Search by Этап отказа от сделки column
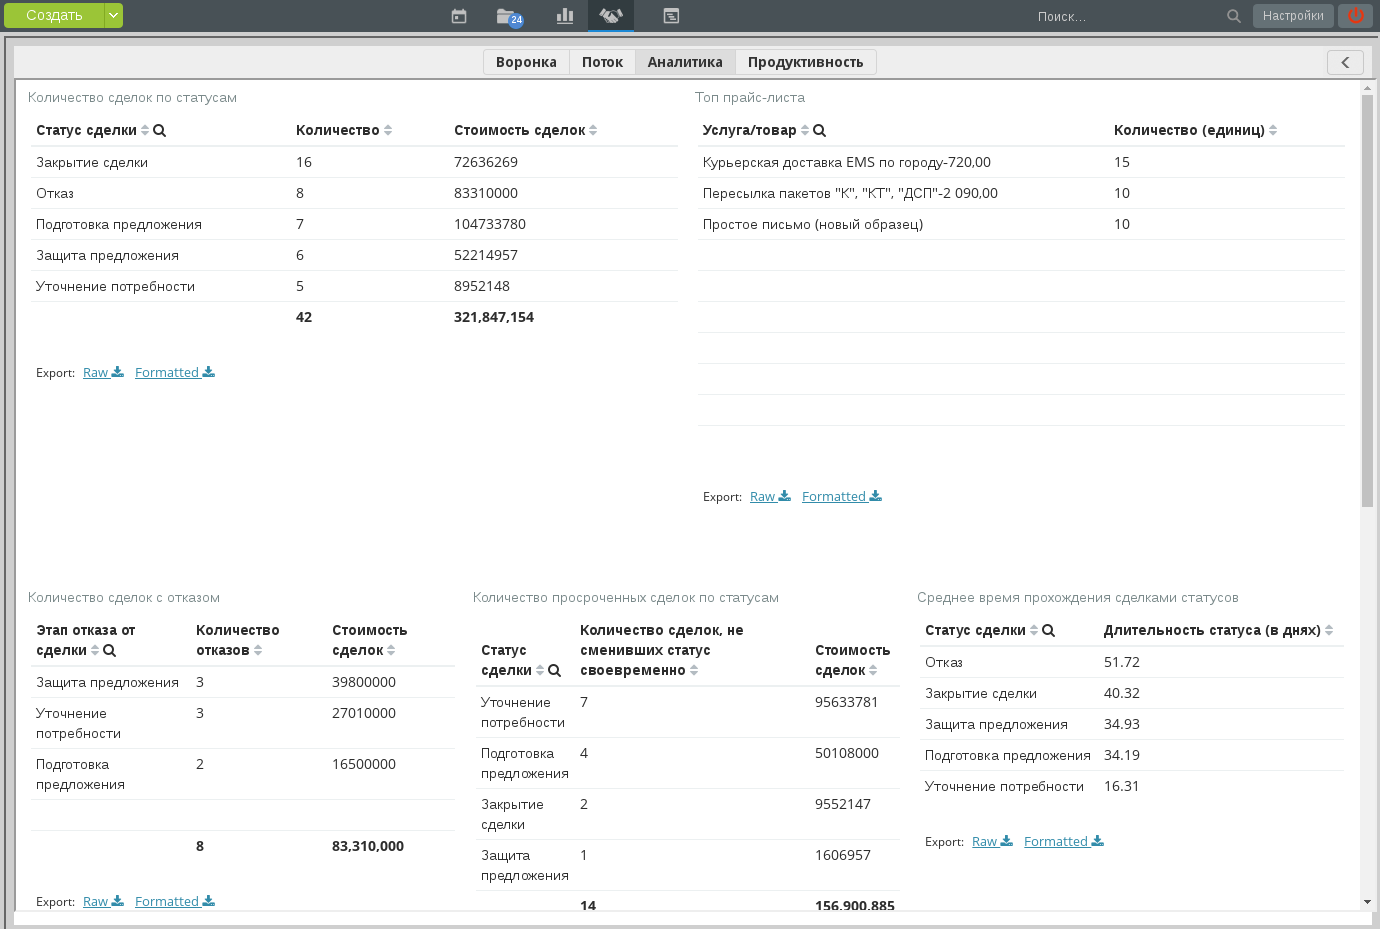Image resolution: width=1380 pixels, height=929 pixels. 110,650
